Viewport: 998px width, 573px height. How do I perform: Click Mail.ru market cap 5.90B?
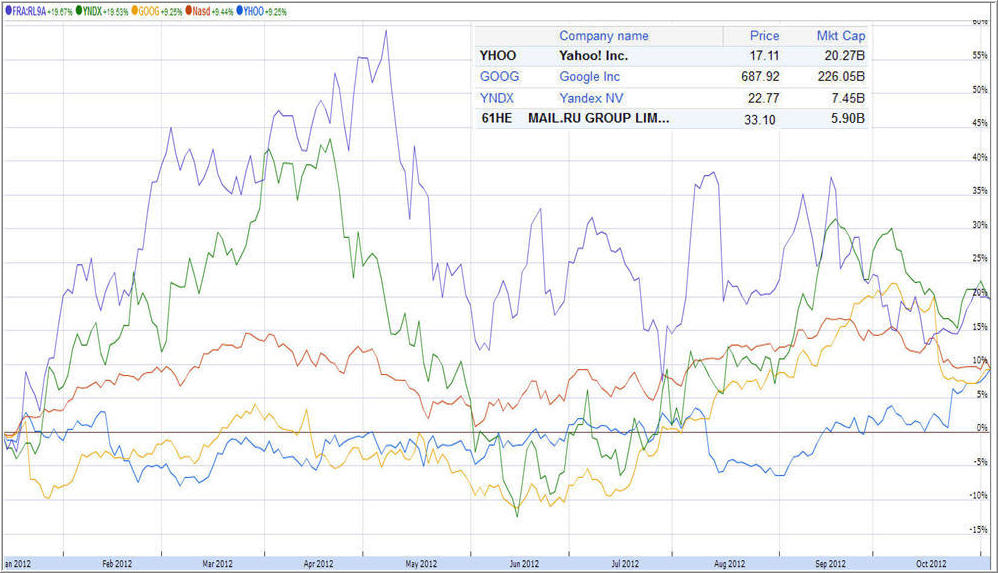coord(848,118)
